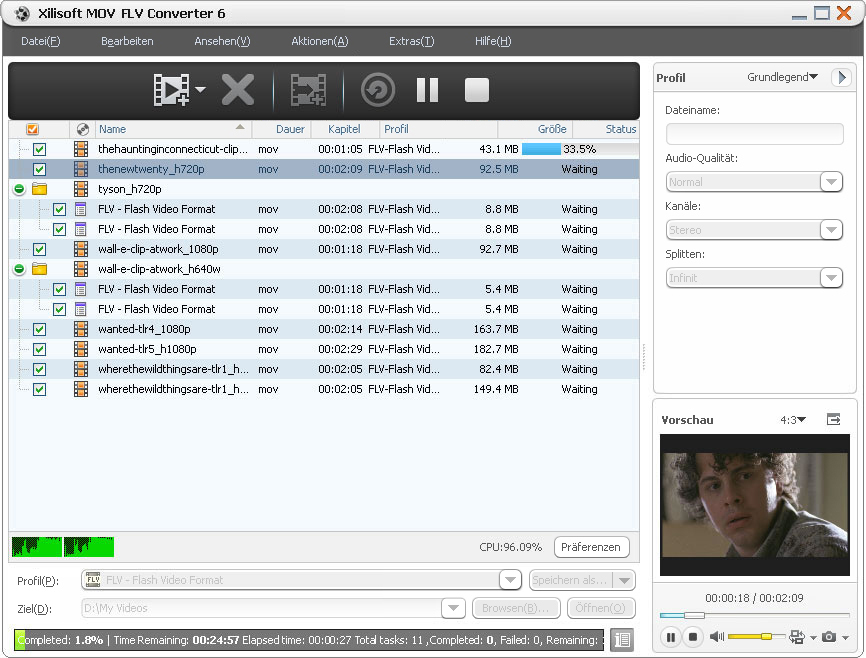Uncheck the thehauntinginconnecticut-clip checkbox
Viewport: 866px width, 658px height.
coord(39,149)
